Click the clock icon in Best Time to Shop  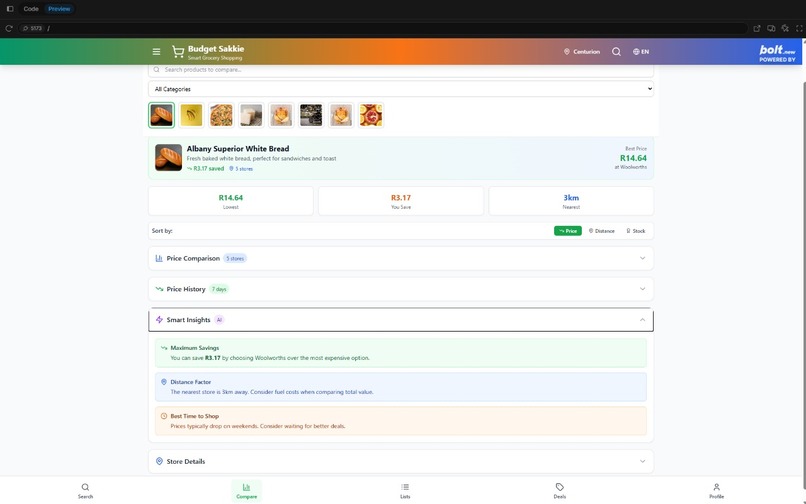(x=164, y=416)
